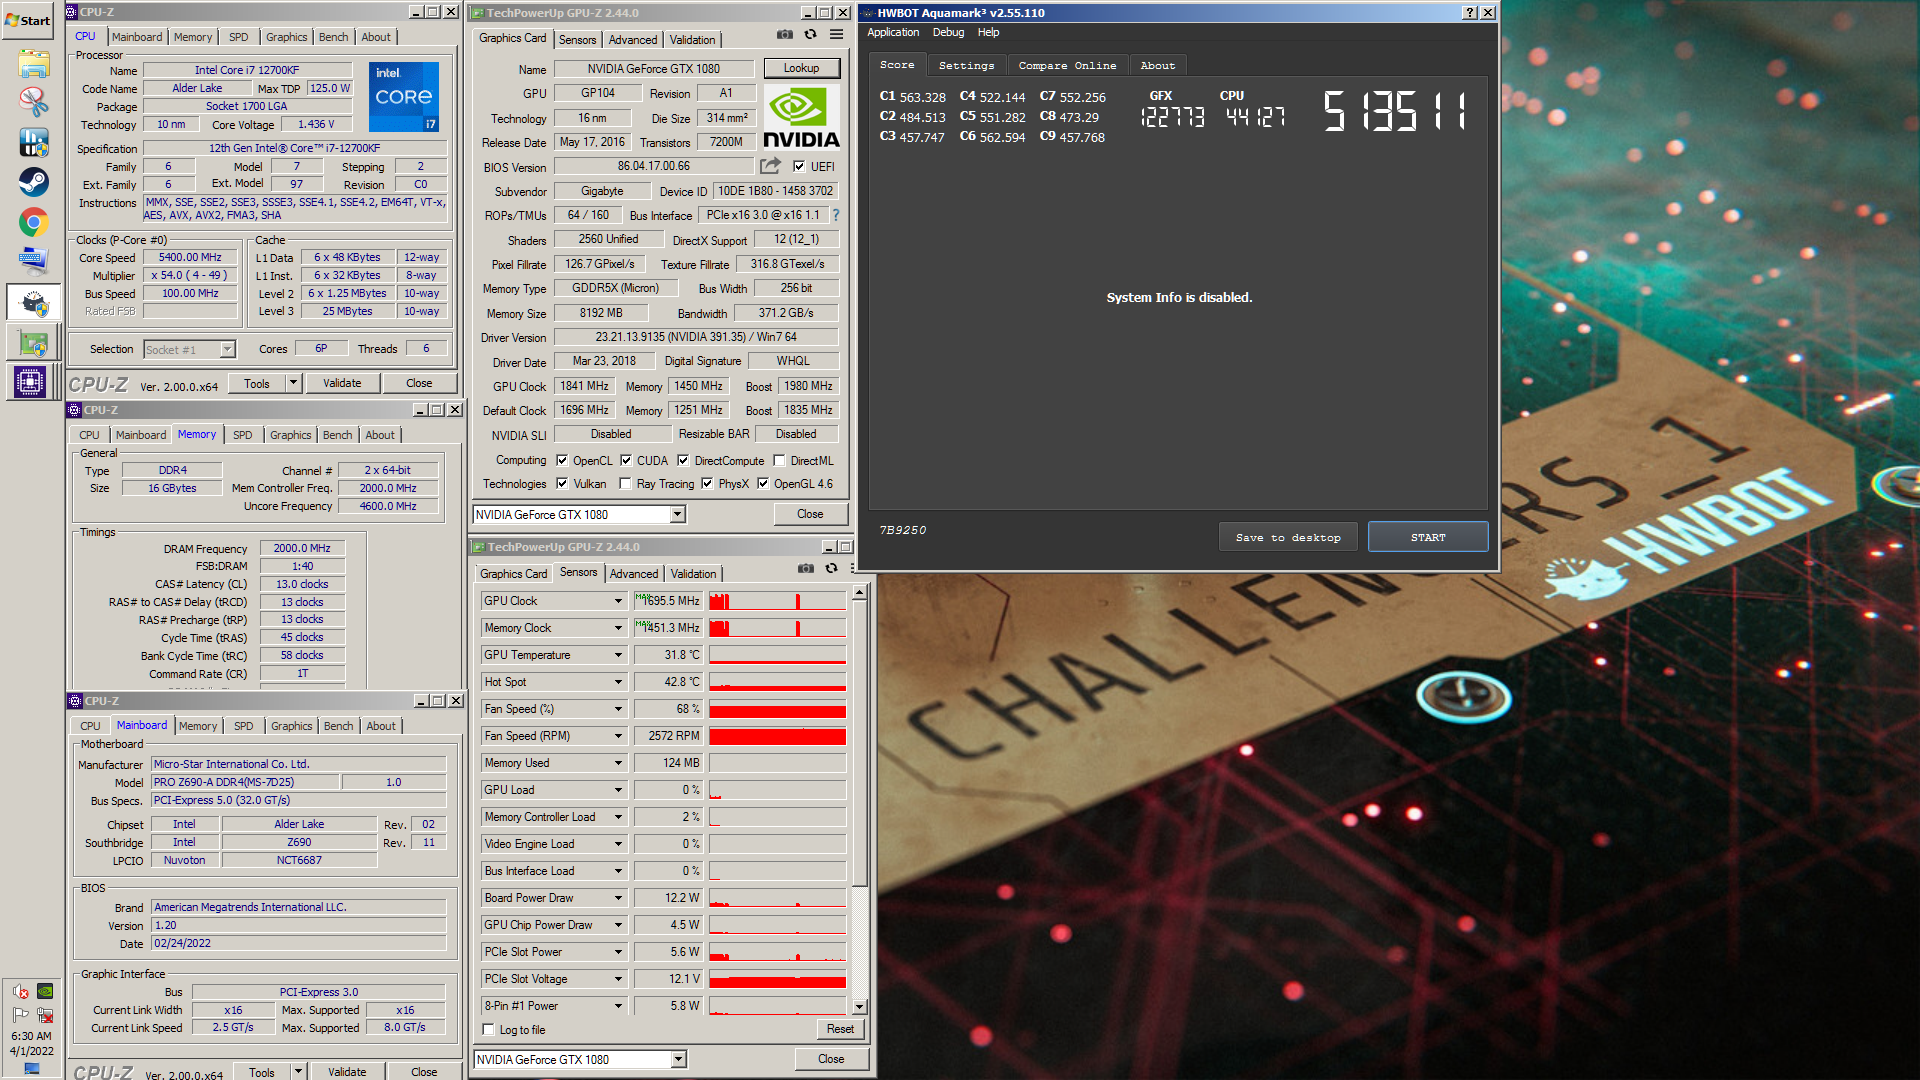Open the GPU Temperature sensor dropdown

click(618, 655)
